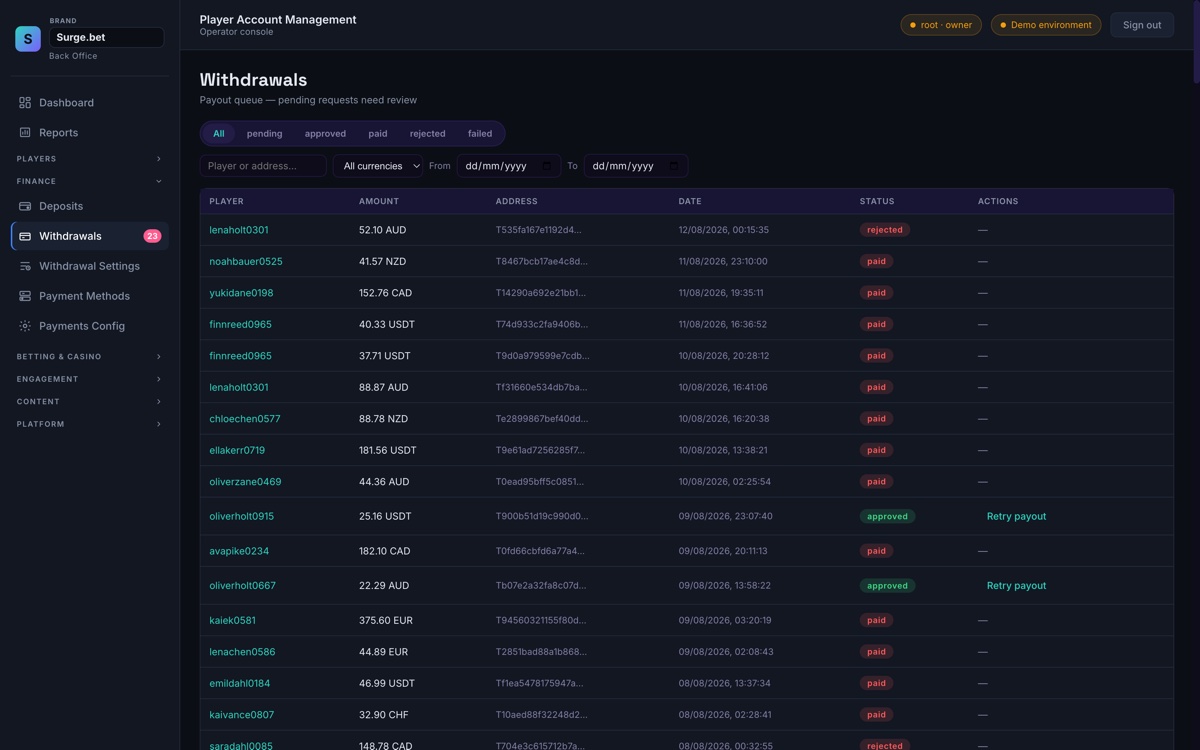The image size is (1200, 750).
Task: Click the Sign out button
Action: coord(1142,25)
